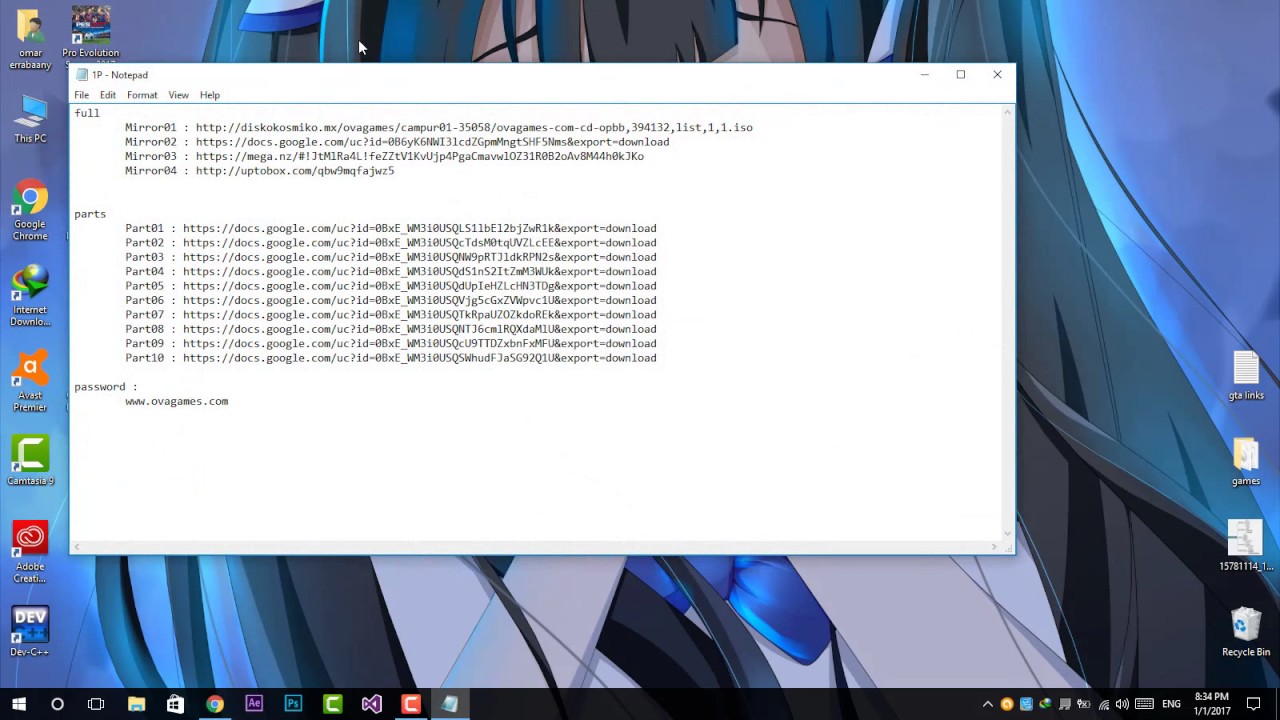Open File Explorer from taskbar
Image resolution: width=1280 pixels, height=720 pixels.
[136, 704]
